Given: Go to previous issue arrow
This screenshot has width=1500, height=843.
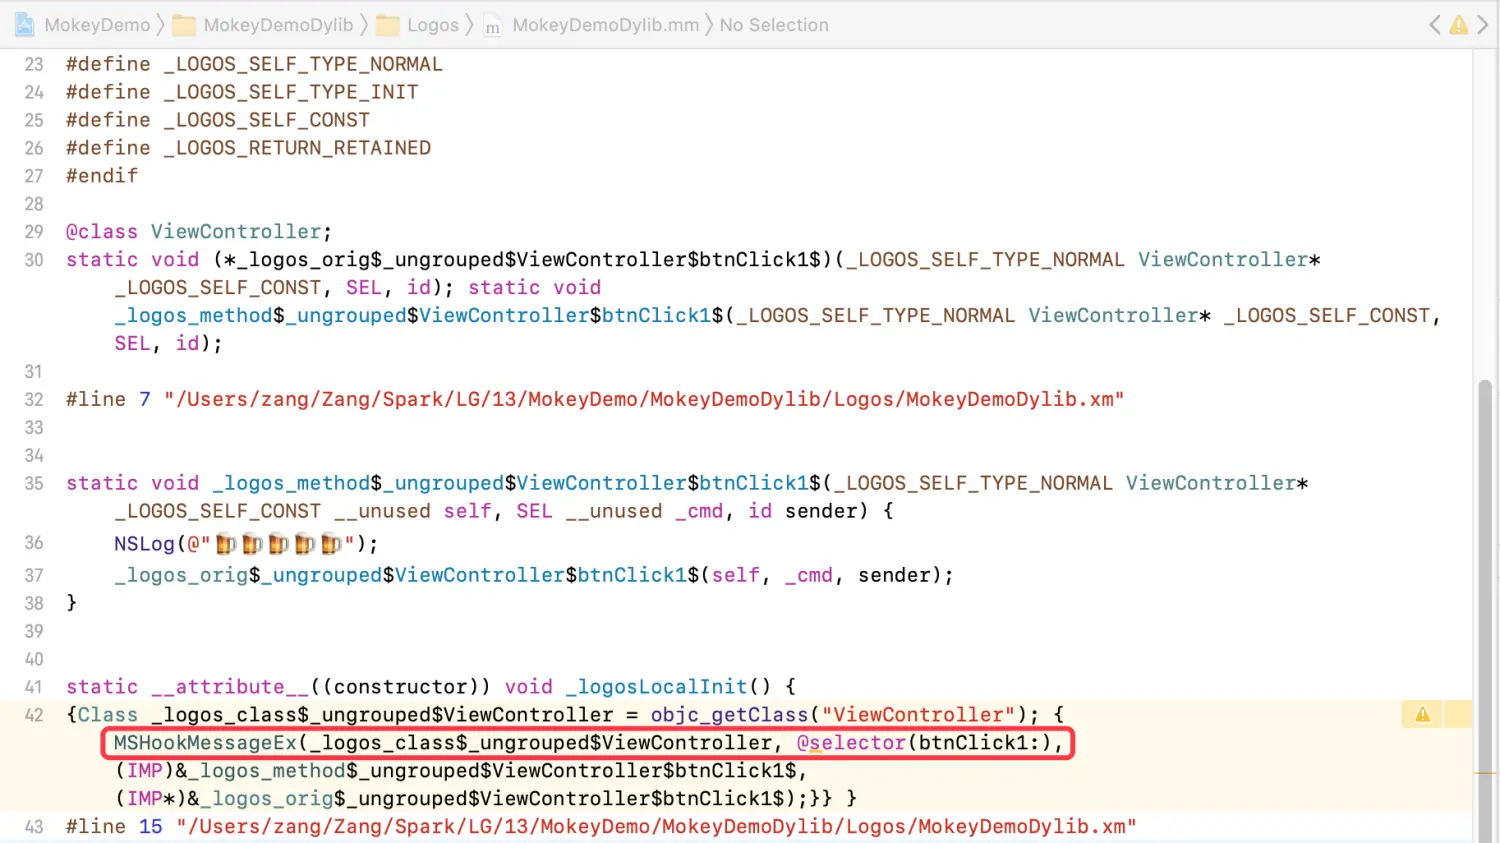Looking at the screenshot, I should [x=1435, y=25].
